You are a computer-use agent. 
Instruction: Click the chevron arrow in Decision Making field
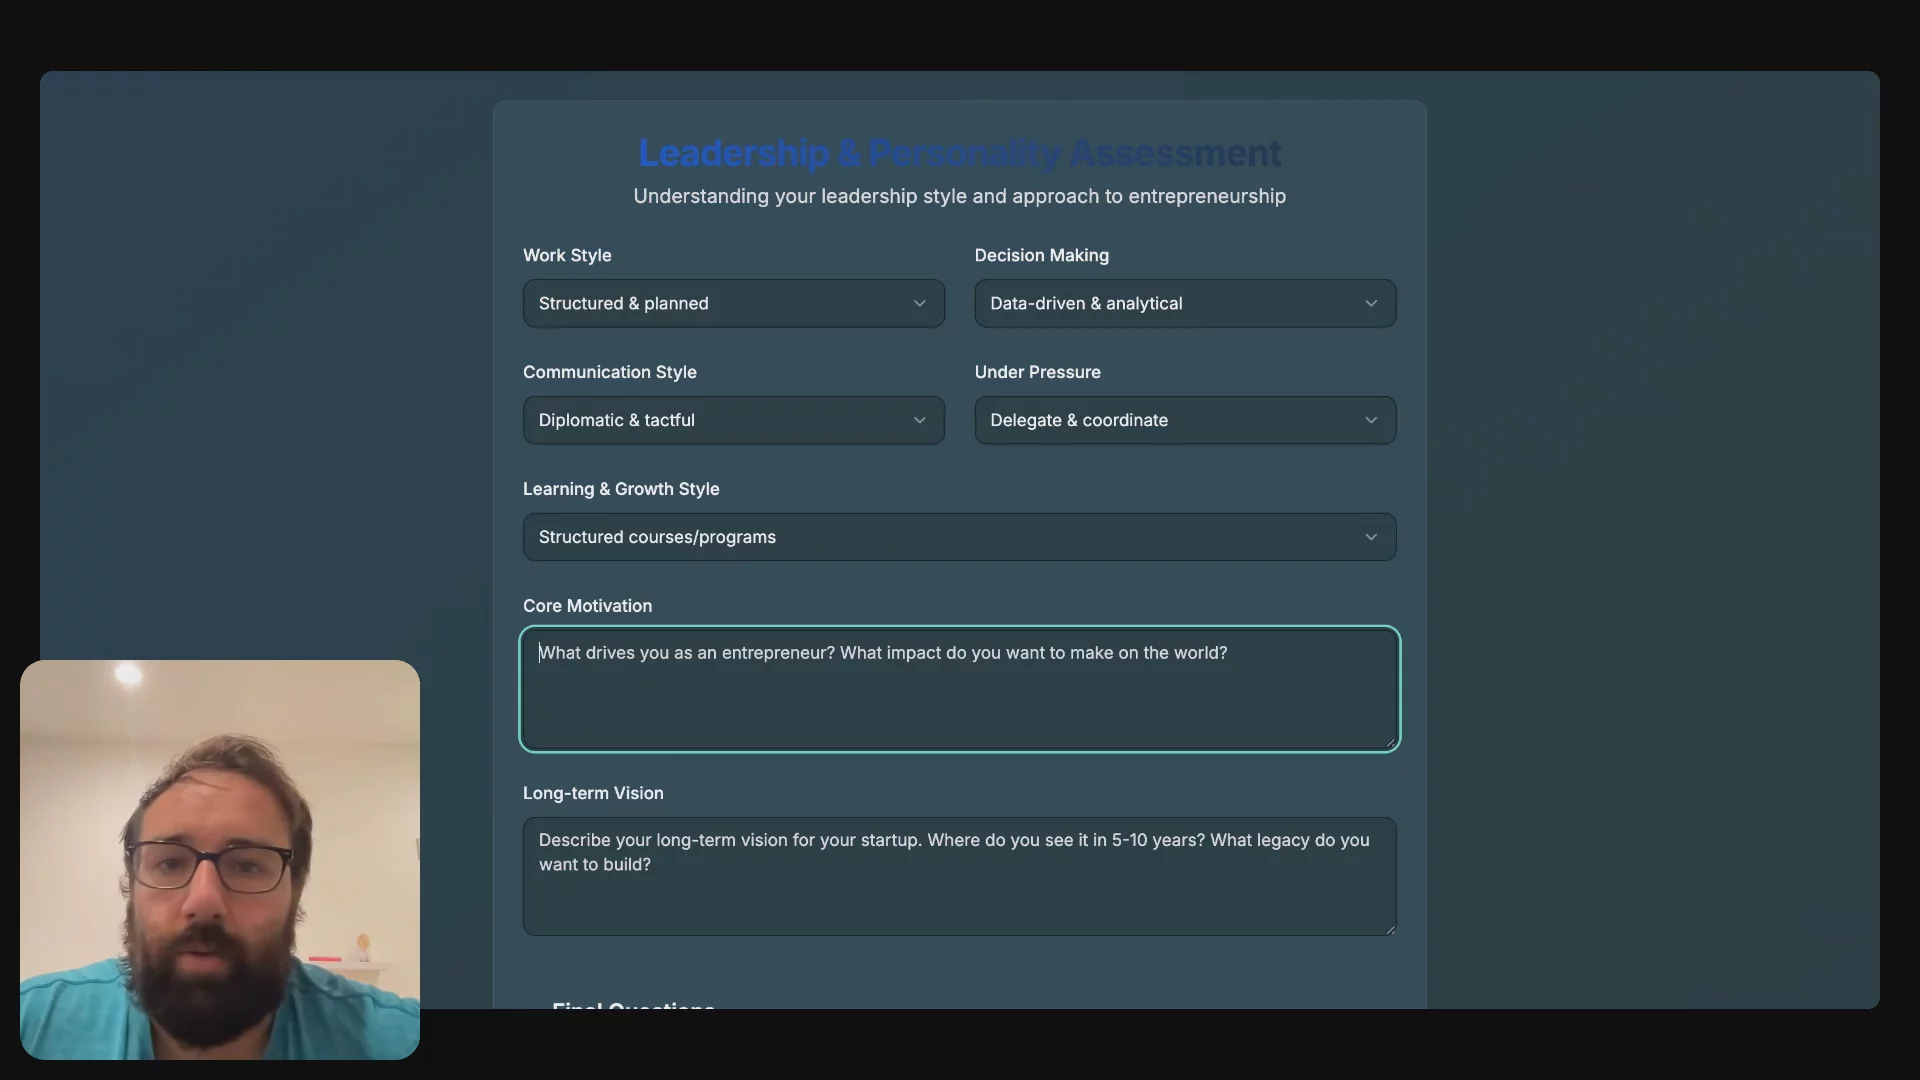click(x=1371, y=304)
